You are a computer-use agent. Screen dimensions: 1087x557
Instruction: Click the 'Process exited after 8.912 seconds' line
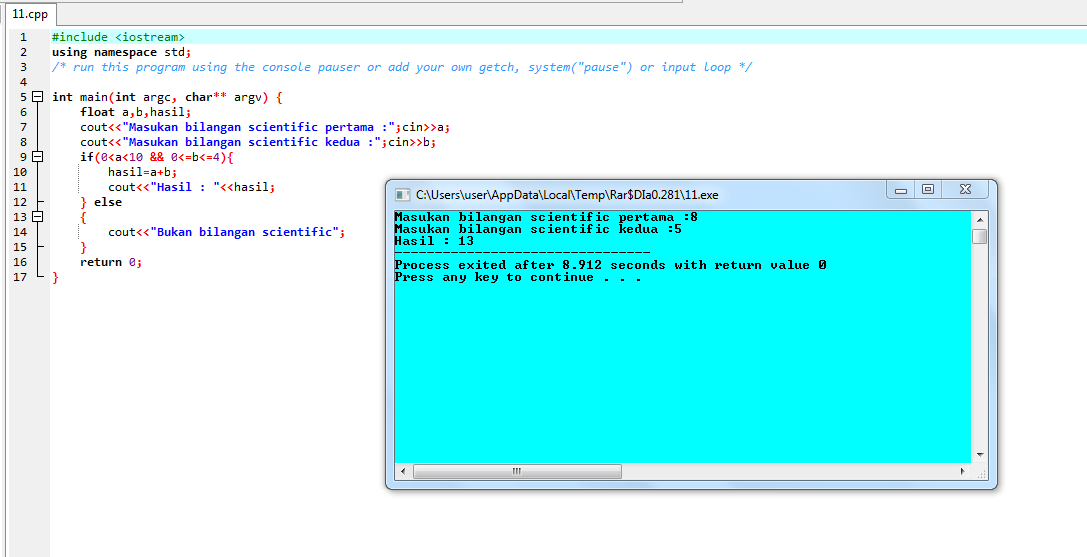tap(610, 265)
